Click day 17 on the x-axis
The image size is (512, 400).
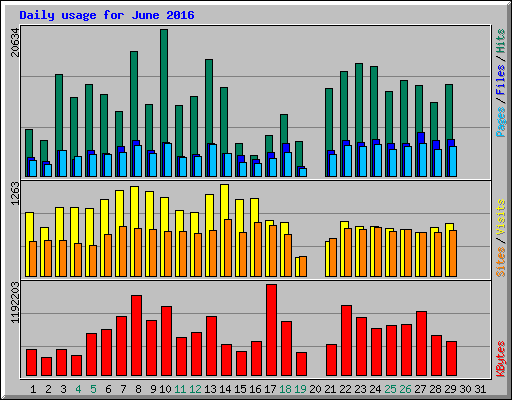pyautogui.click(x=270, y=389)
